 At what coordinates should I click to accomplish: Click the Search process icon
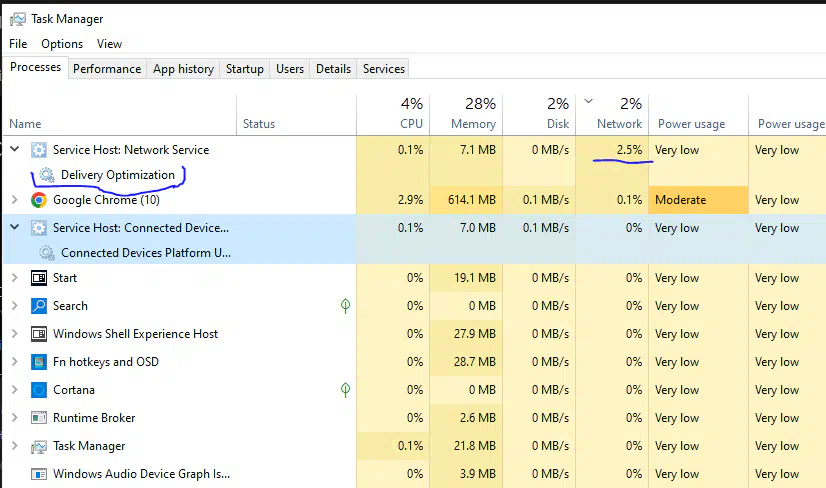pyautogui.click(x=39, y=306)
